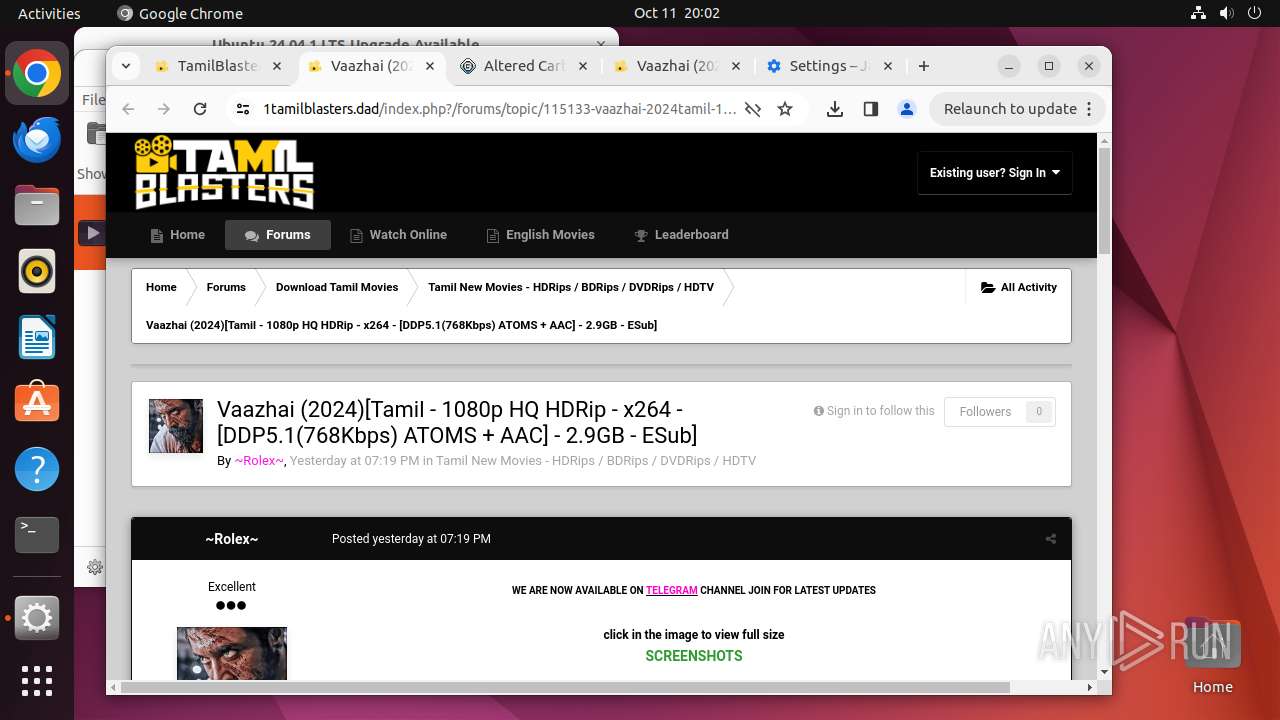The image size is (1280, 720).
Task: Open ~Rolex~ author link under title
Action: [x=259, y=461]
